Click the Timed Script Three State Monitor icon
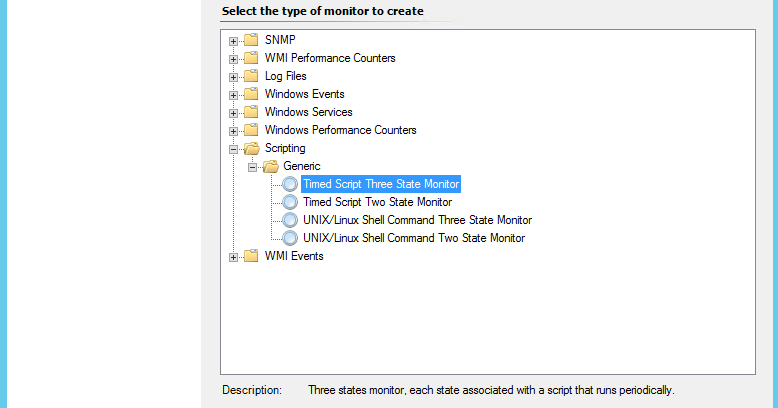The width and height of the screenshot is (778, 408). point(290,184)
